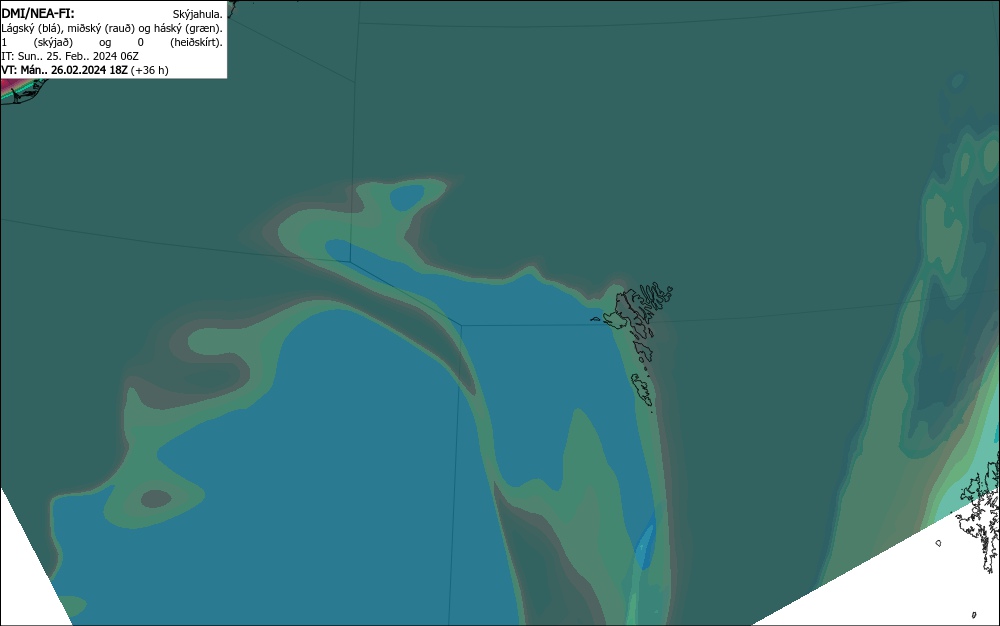The height and width of the screenshot is (626, 1000).
Task: Click the 'VT: Mán.. 26.02.2024 18Z' valid time
Action: click(64, 70)
